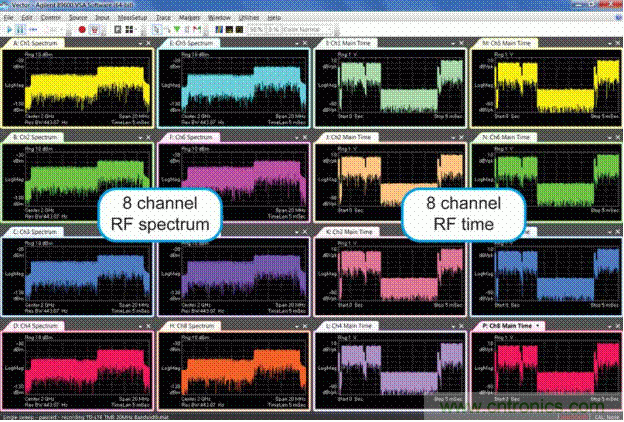Screen dimensions: 624x422
Task: Click the Run (play) measurement icon
Action: [x=8, y=30]
